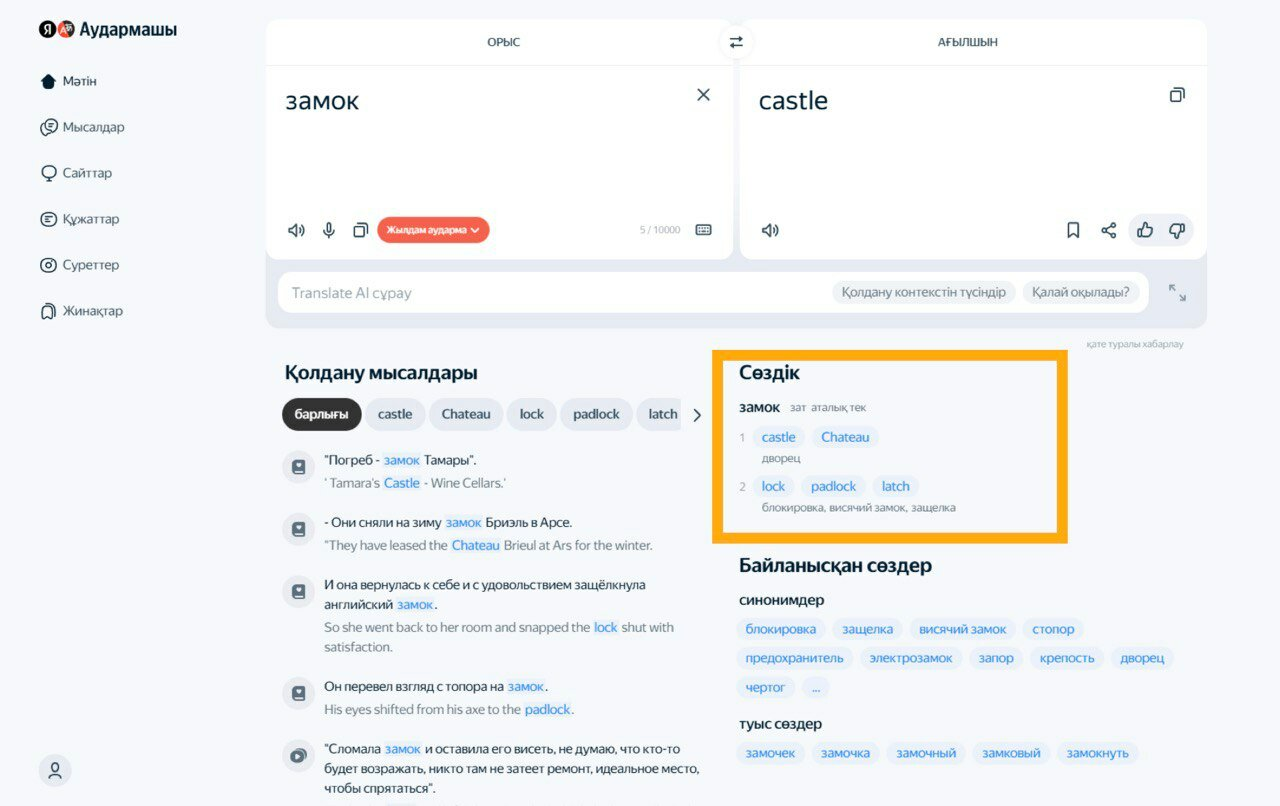This screenshot has height=806, width=1280.
Task: Open Мысалдар section in sidebar
Action: pos(92,127)
